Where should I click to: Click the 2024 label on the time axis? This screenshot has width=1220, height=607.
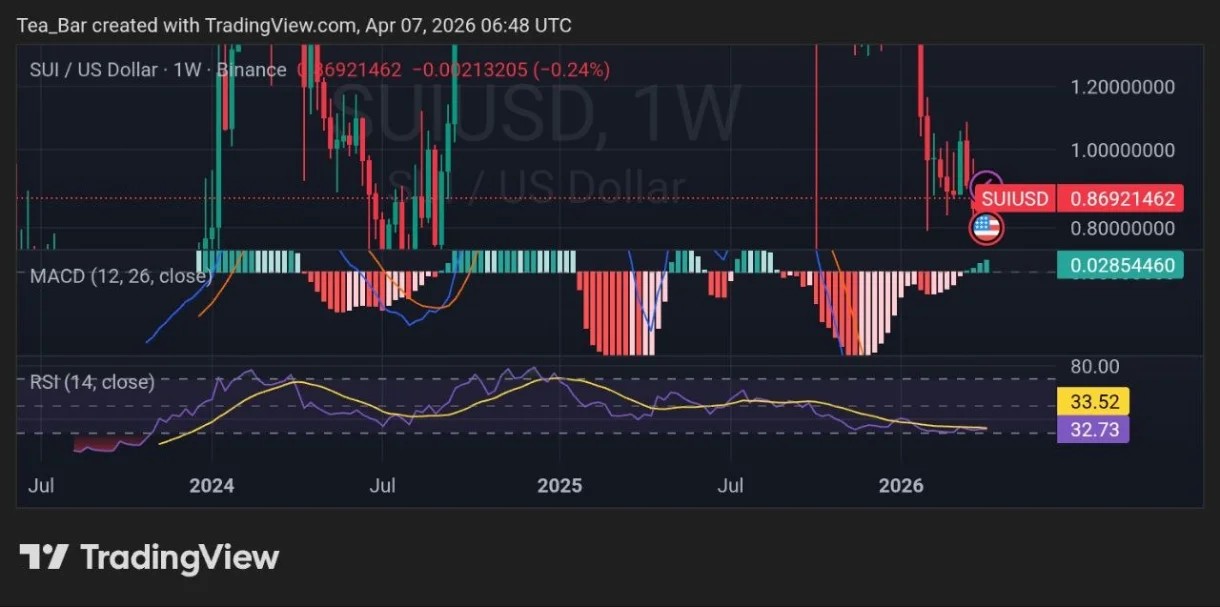pos(210,486)
